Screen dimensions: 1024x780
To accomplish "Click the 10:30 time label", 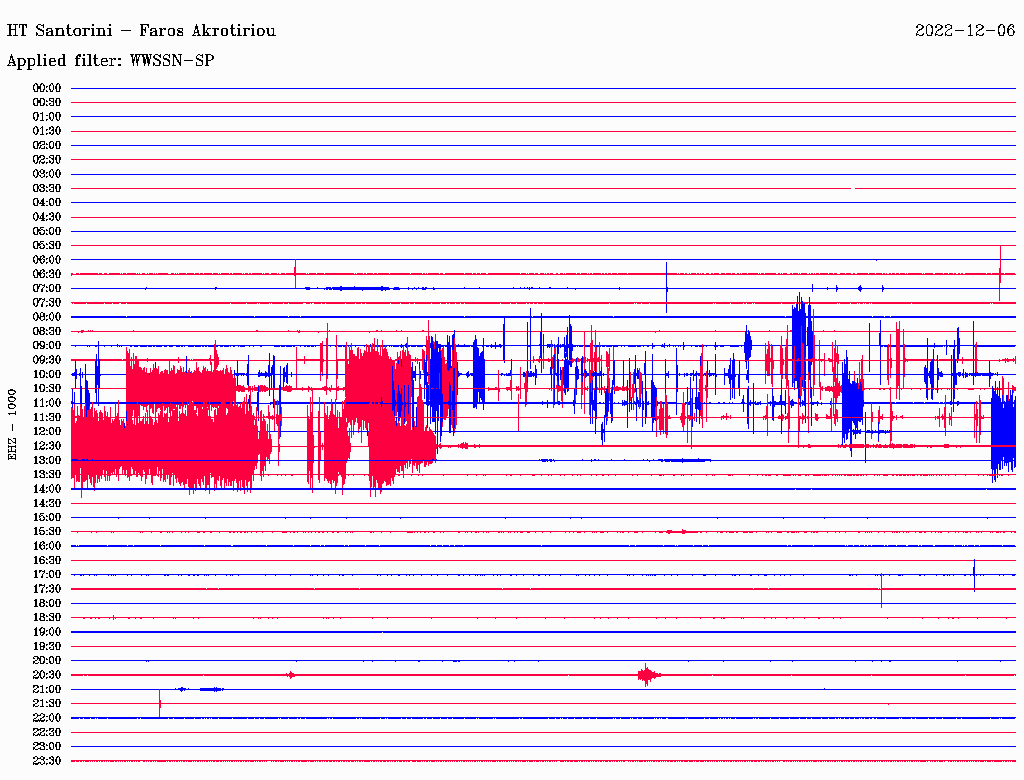I will pos(46,389).
